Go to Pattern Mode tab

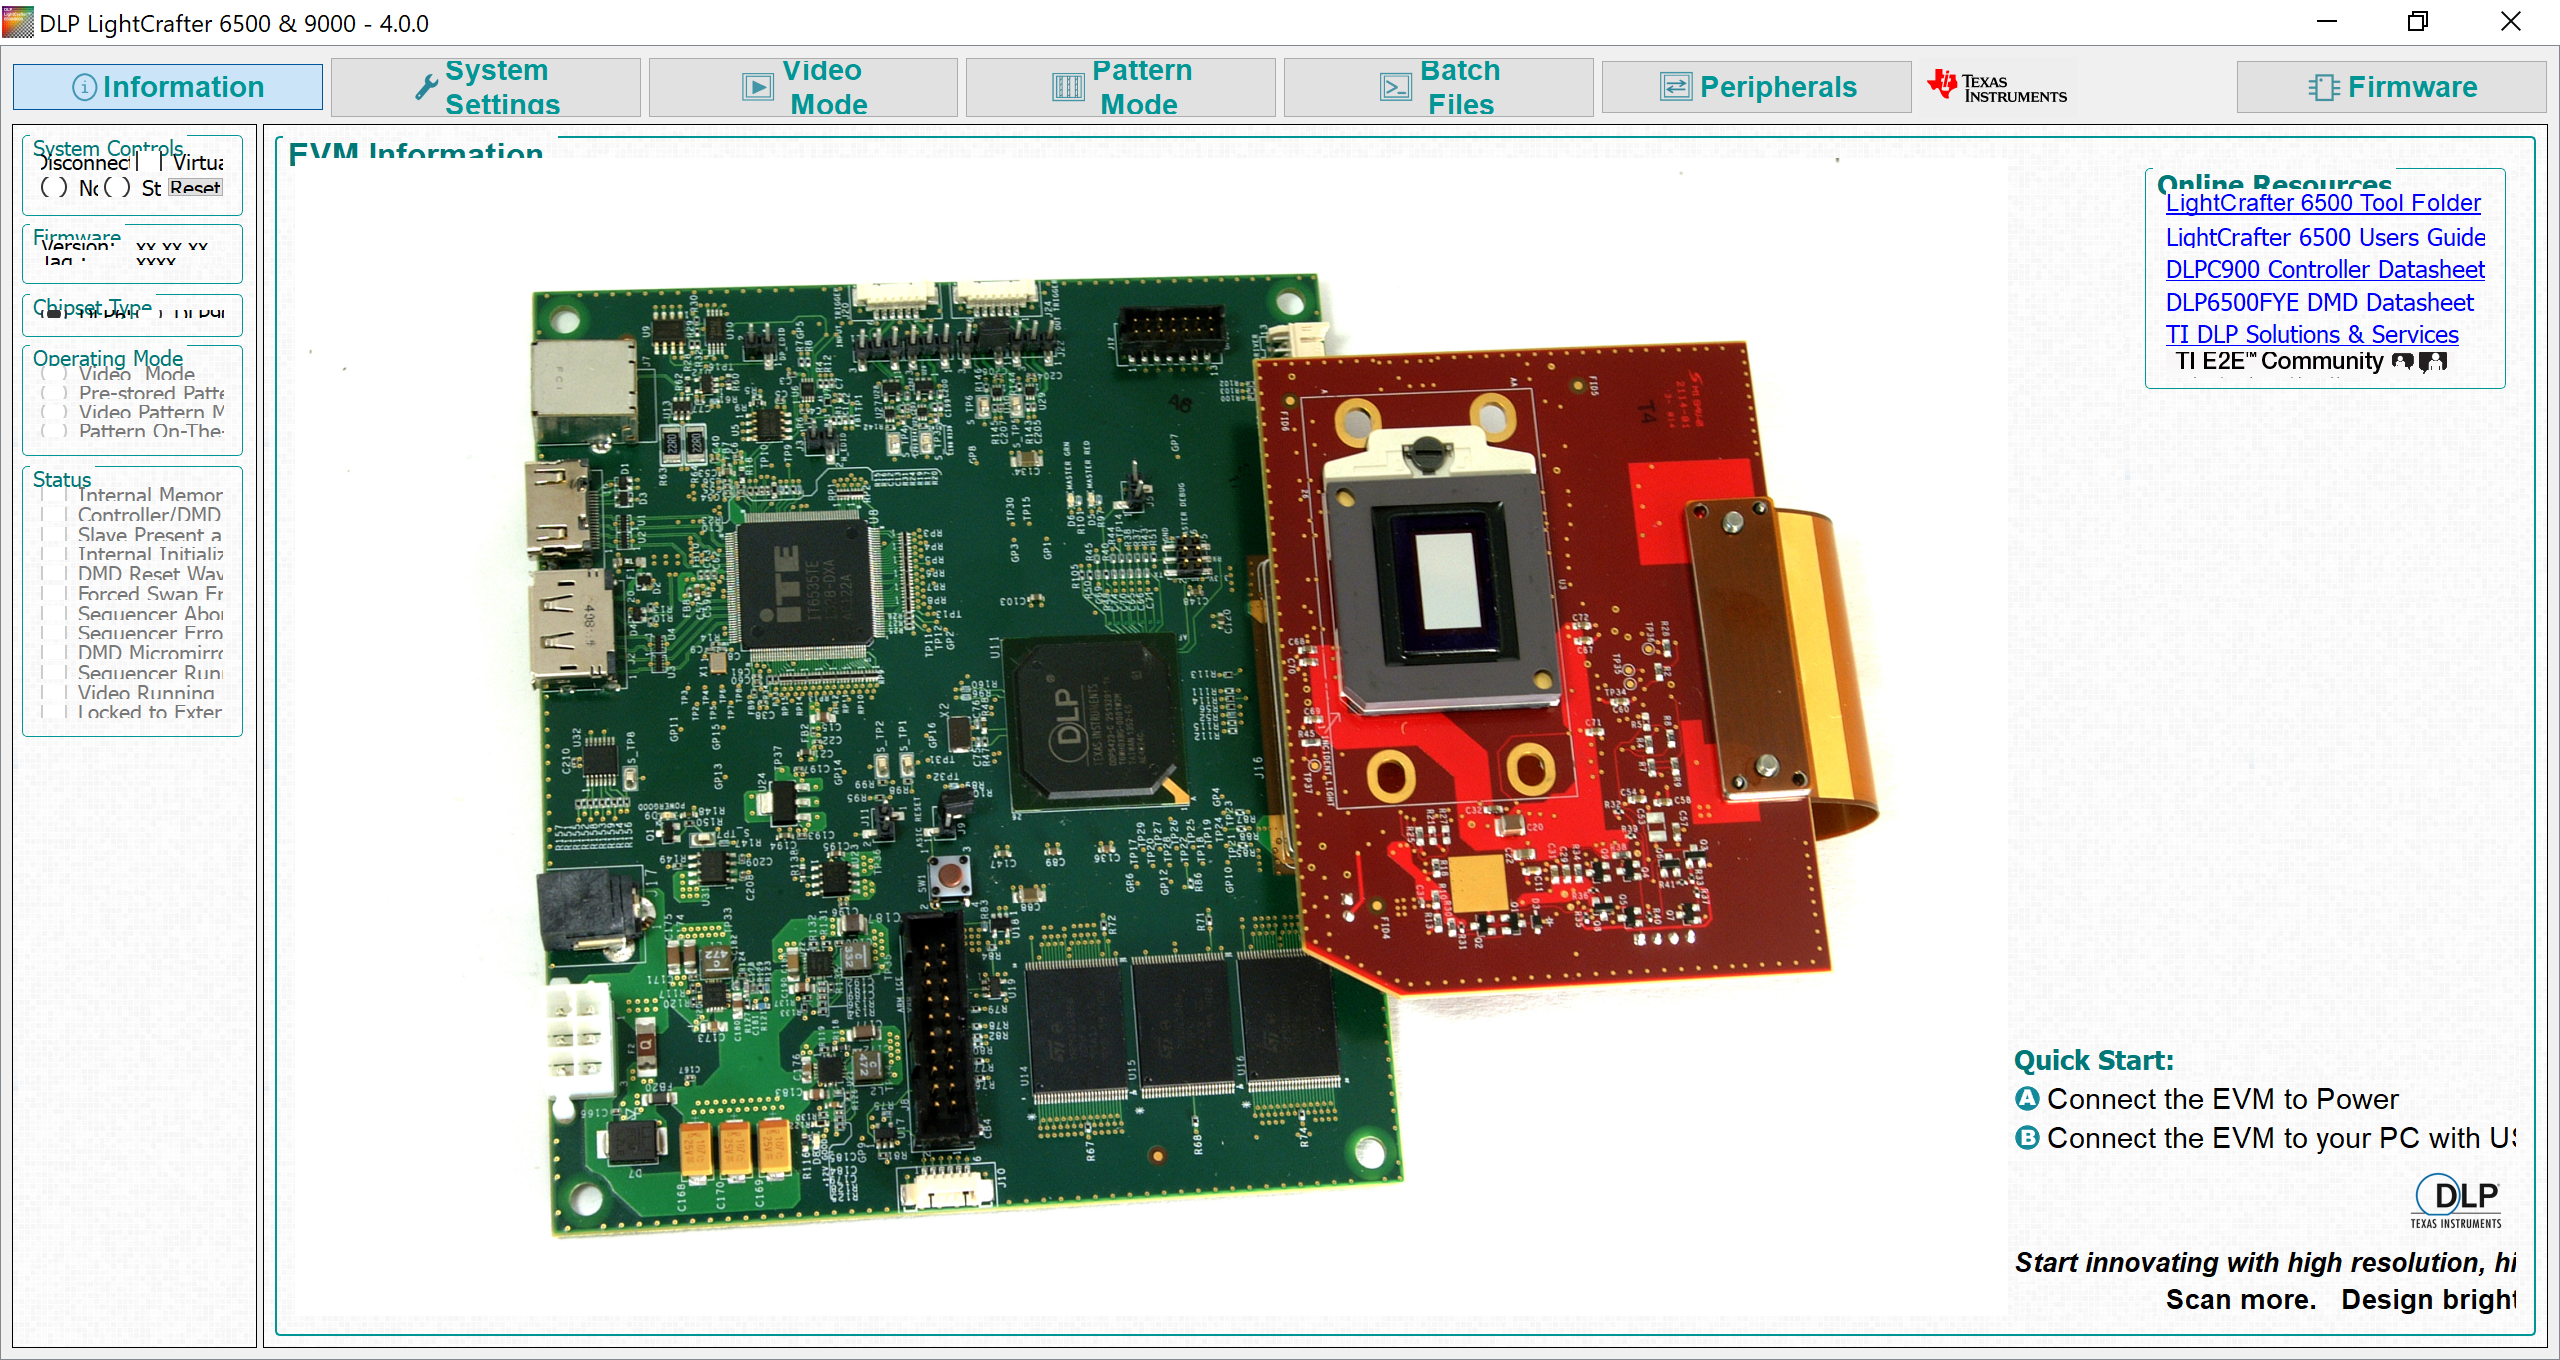1121,87
